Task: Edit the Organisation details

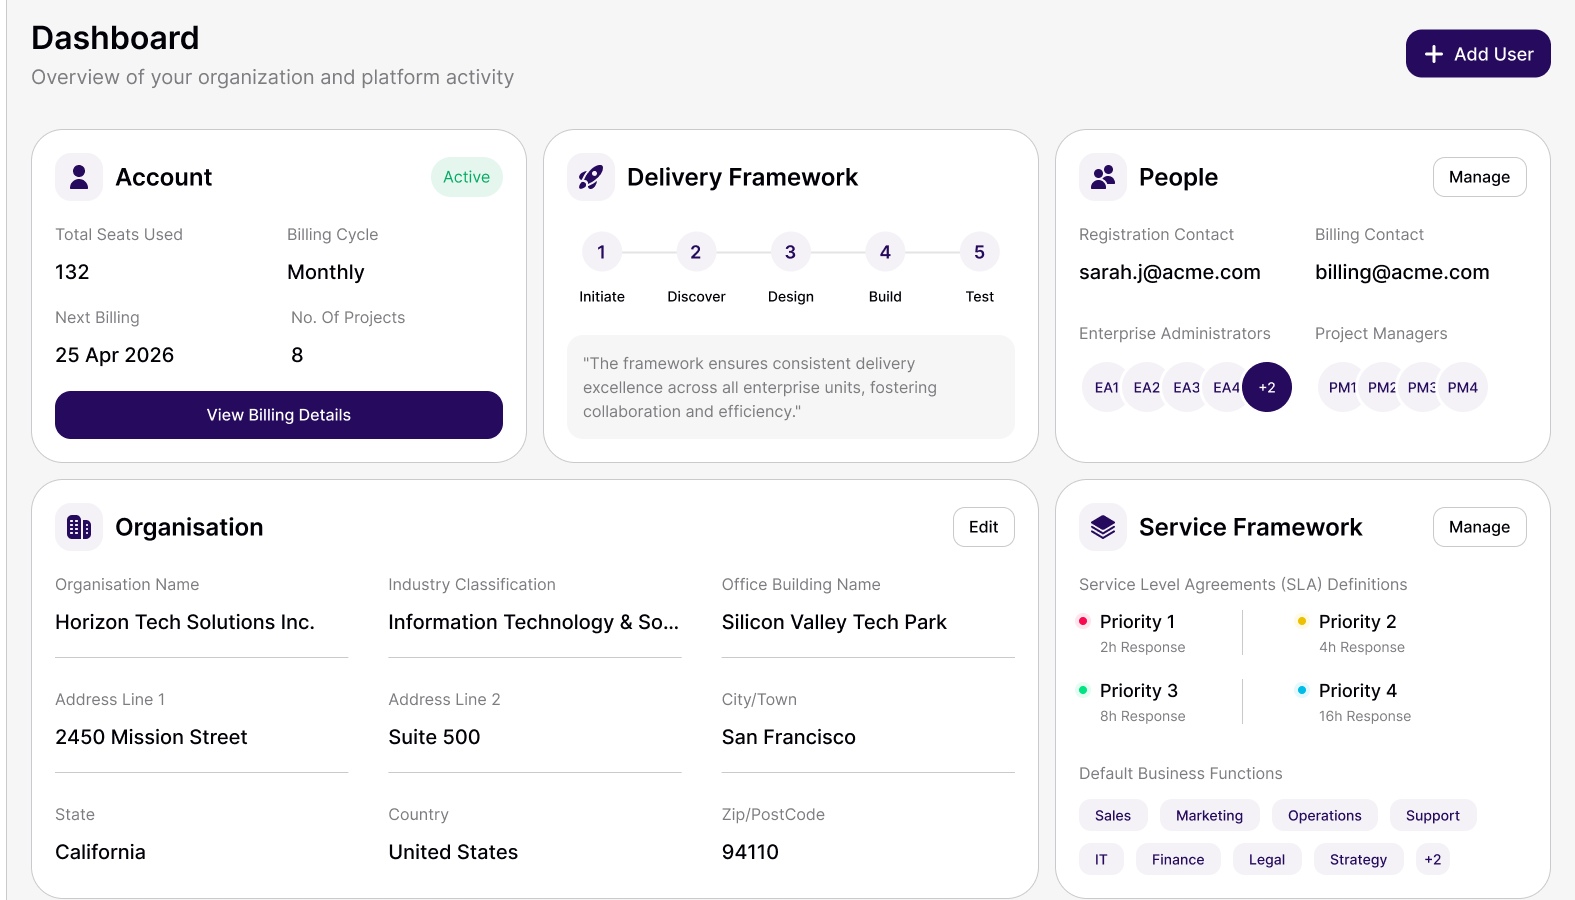Action: coord(983,527)
